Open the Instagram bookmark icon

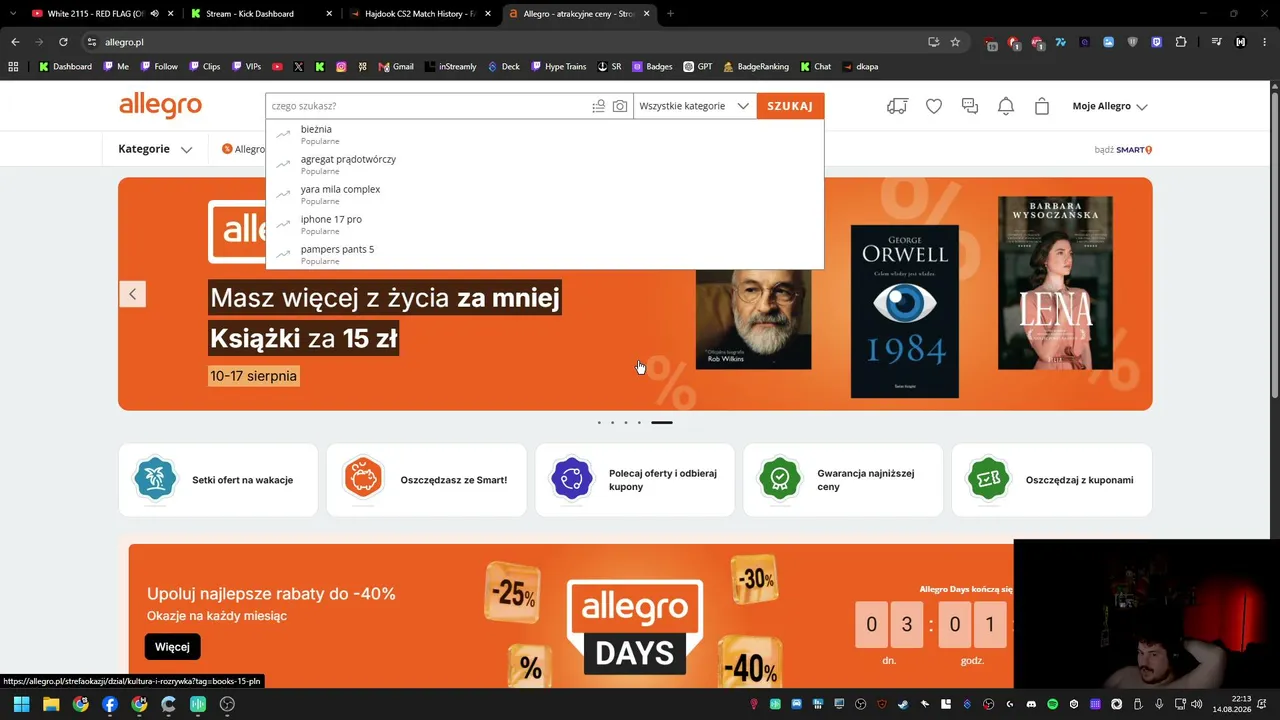tap(341, 67)
